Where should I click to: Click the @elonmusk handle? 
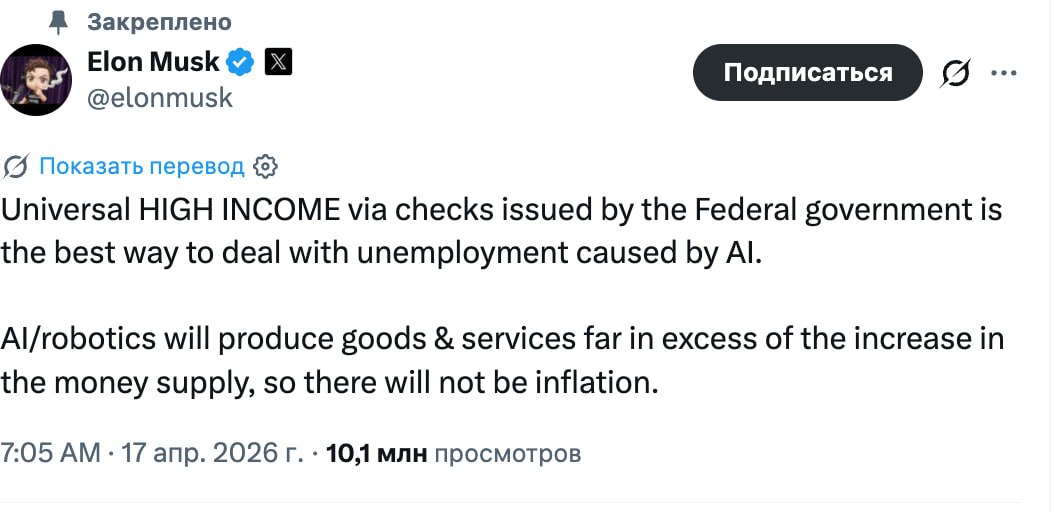pyautogui.click(x=160, y=97)
